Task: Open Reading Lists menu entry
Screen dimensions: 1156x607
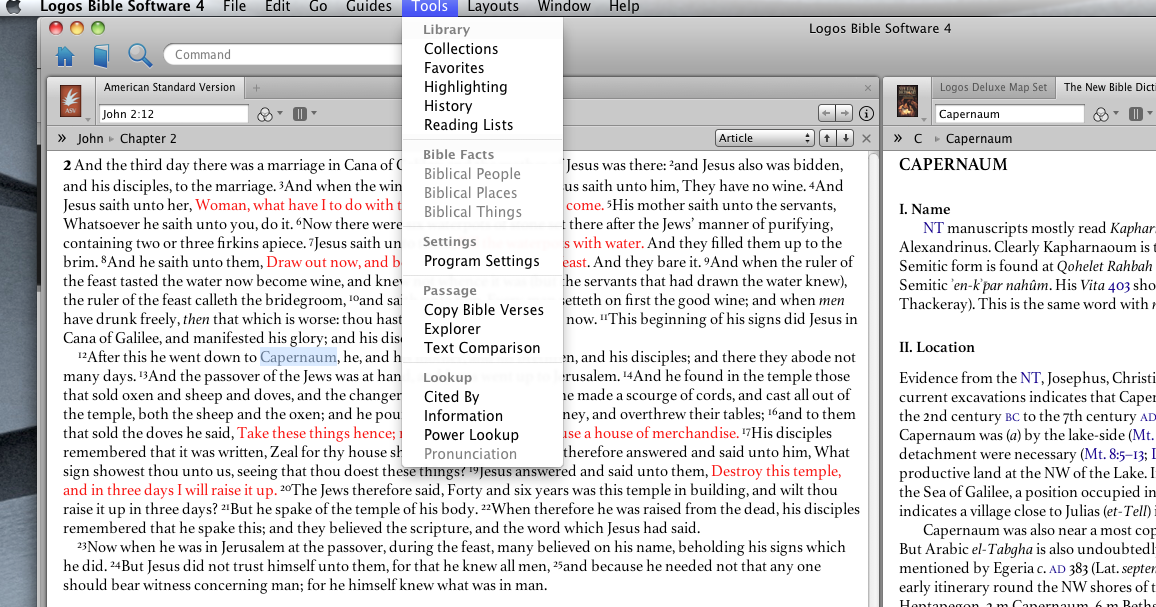Action: click(x=468, y=125)
